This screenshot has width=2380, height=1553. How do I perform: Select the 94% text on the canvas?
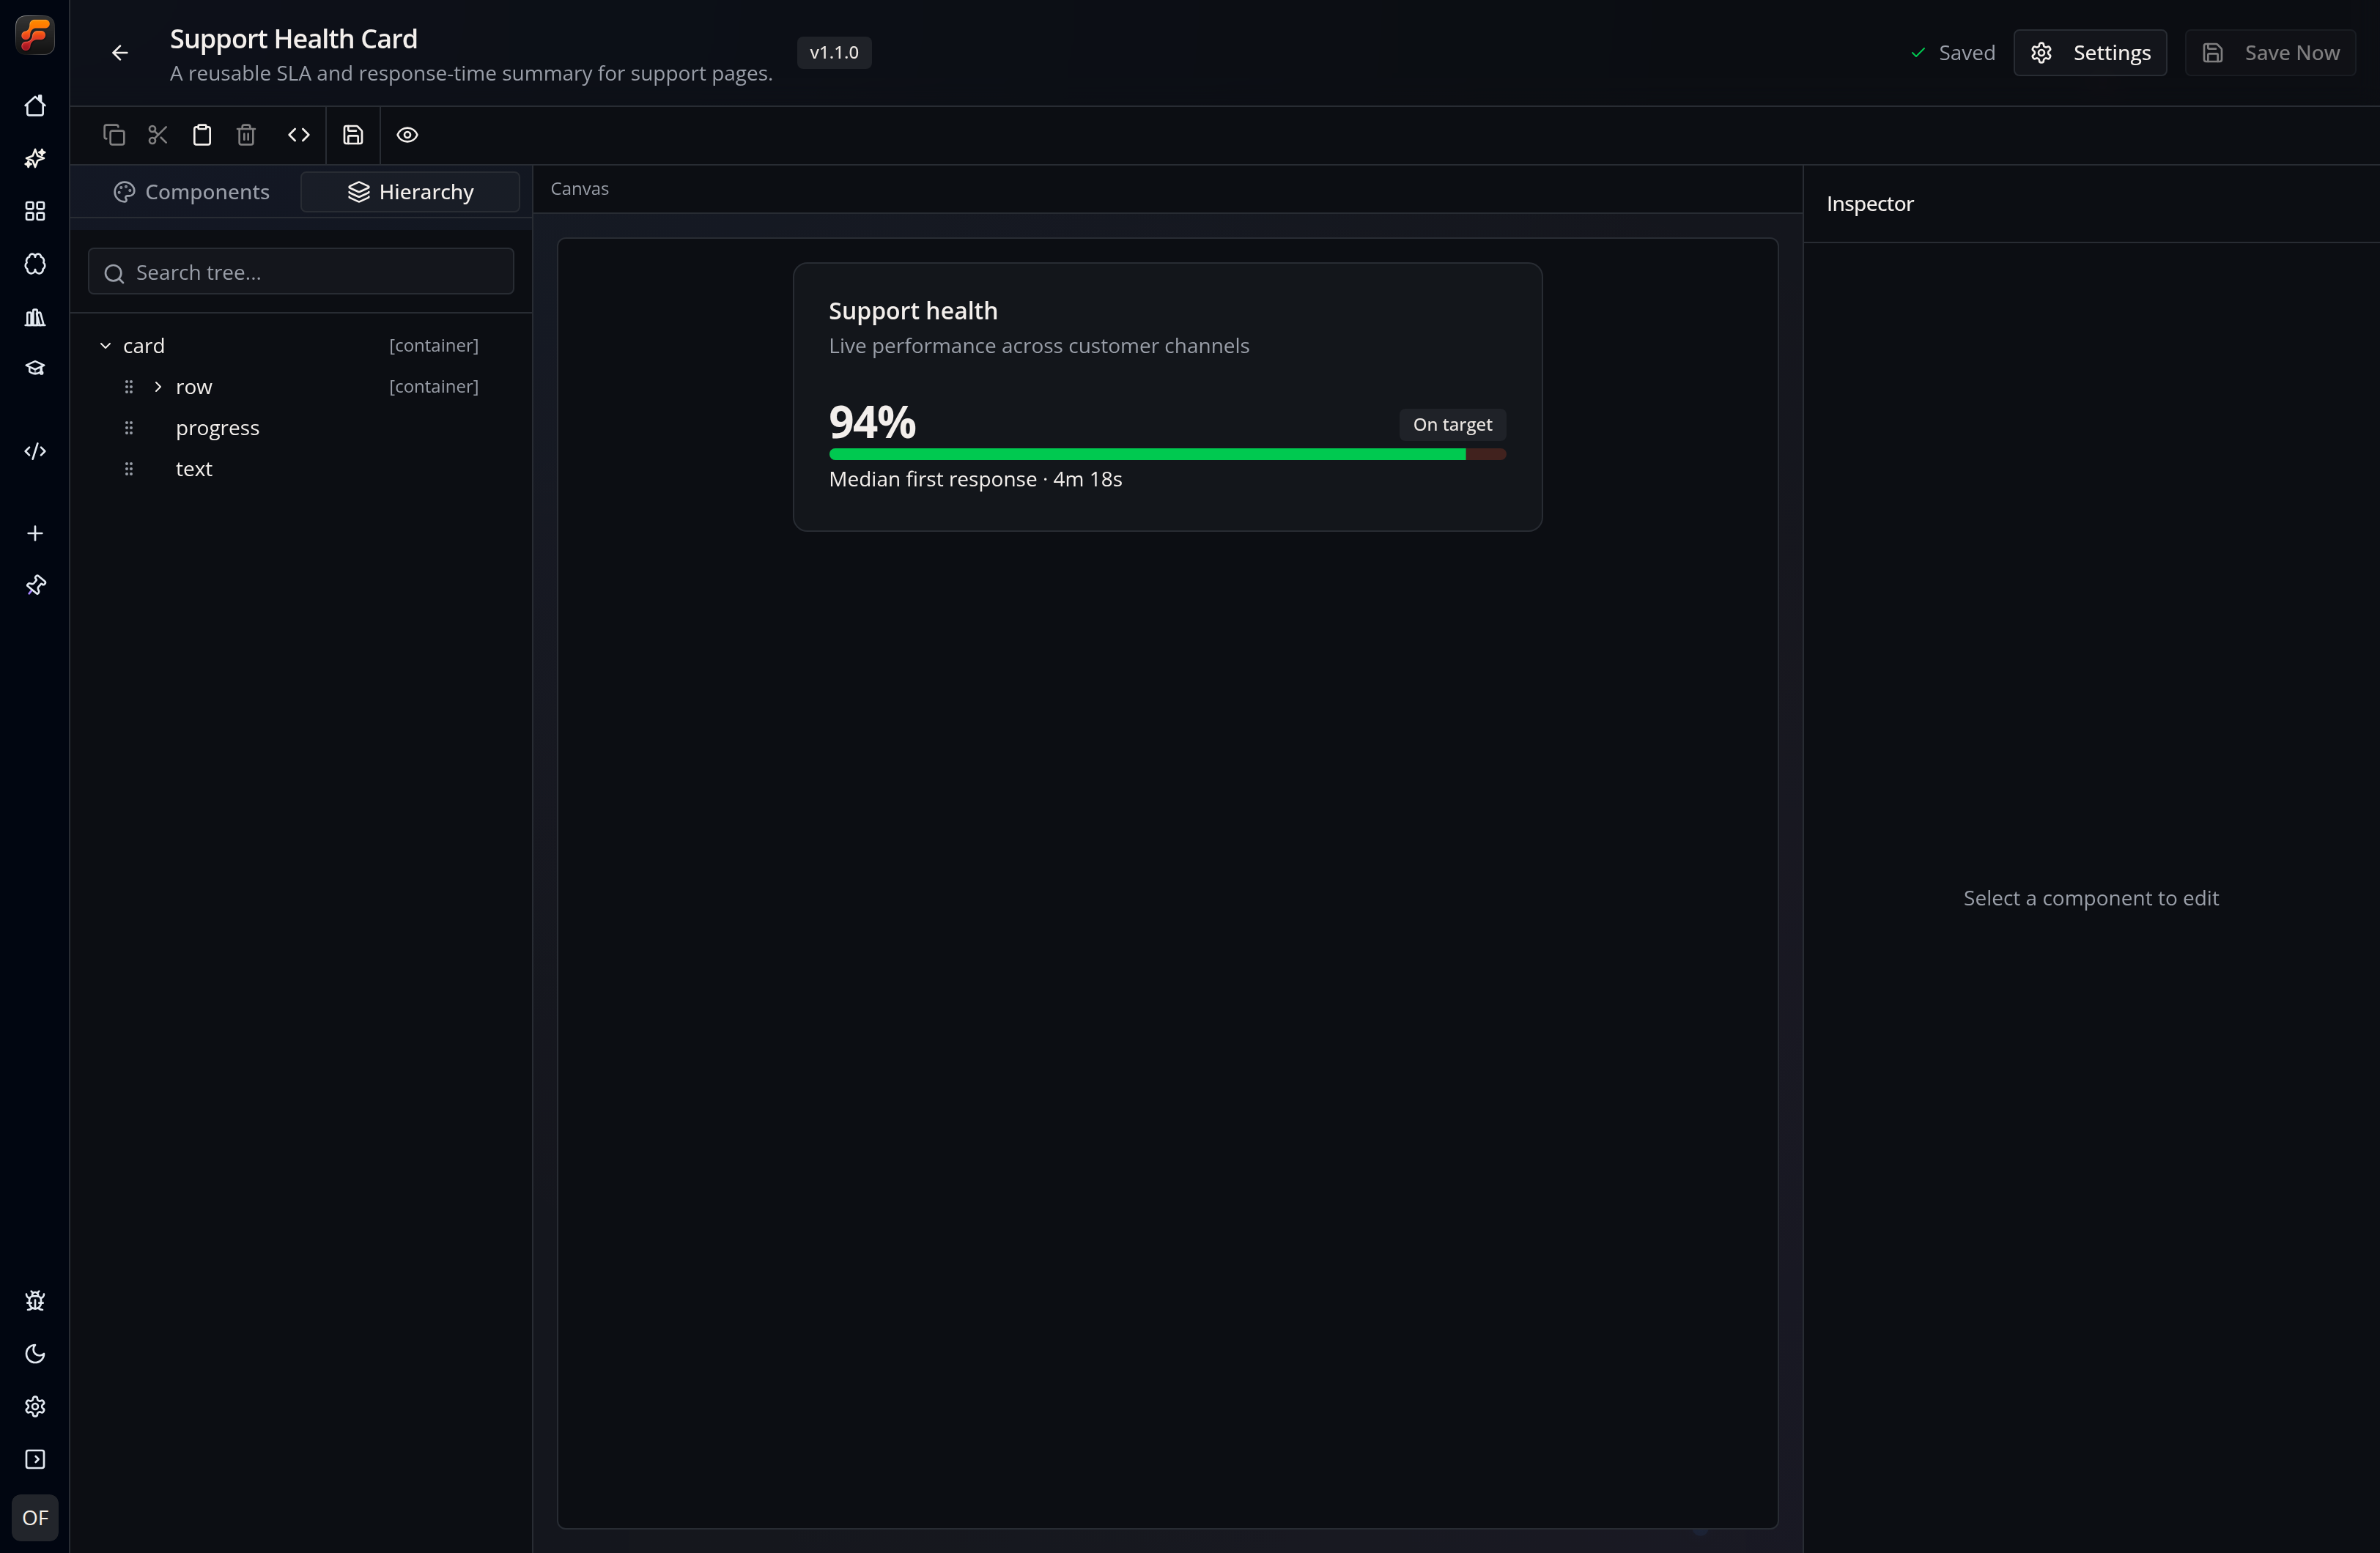coord(872,423)
